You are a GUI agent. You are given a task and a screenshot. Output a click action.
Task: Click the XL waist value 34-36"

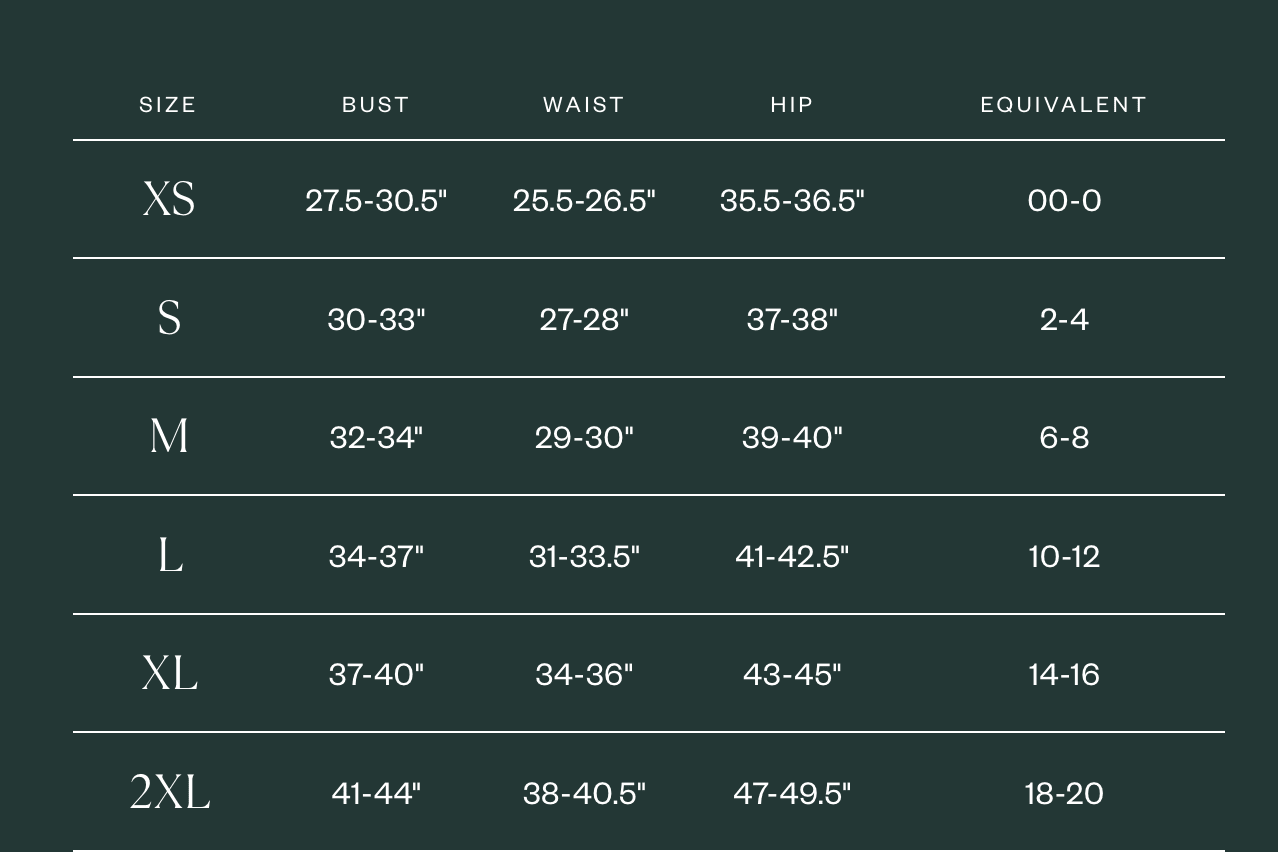click(584, 675)
